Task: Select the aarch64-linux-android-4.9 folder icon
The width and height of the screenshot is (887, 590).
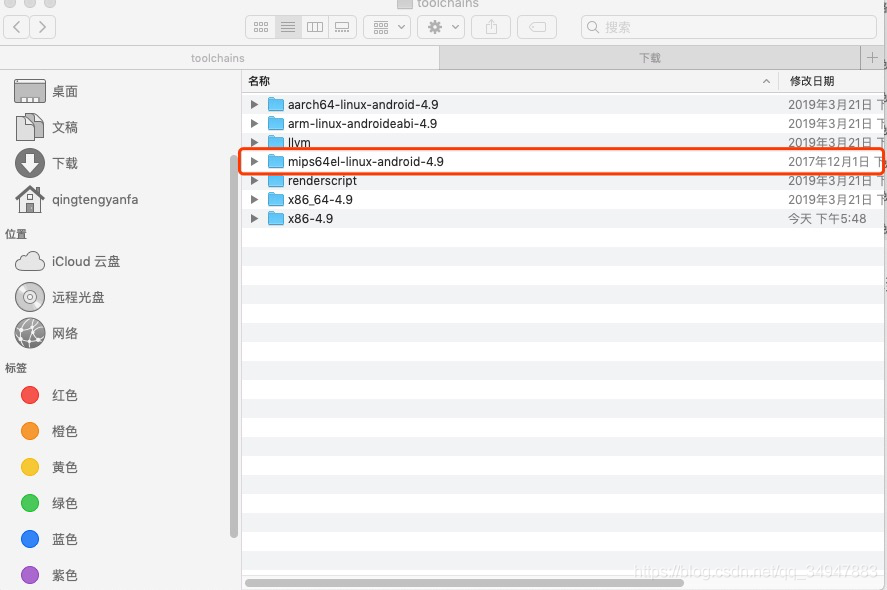Action: pos(275,104)
